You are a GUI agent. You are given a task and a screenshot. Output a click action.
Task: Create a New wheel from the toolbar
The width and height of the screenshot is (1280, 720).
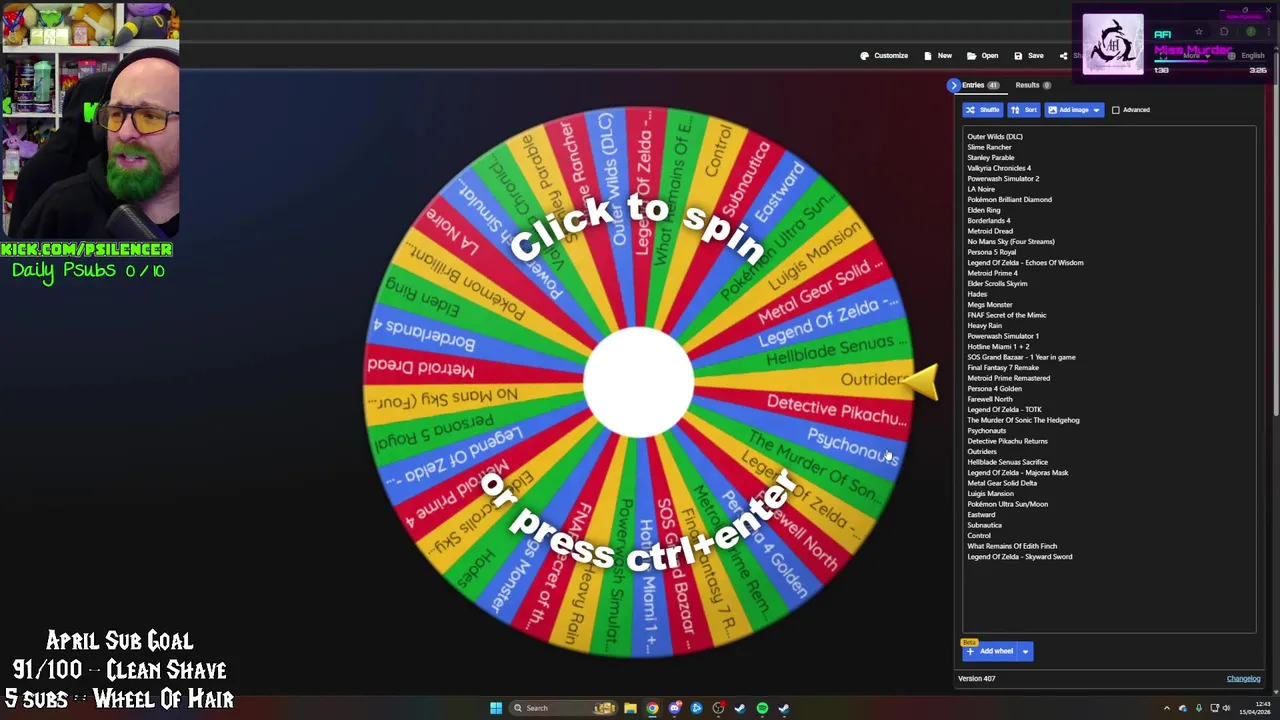click(938, 56)
